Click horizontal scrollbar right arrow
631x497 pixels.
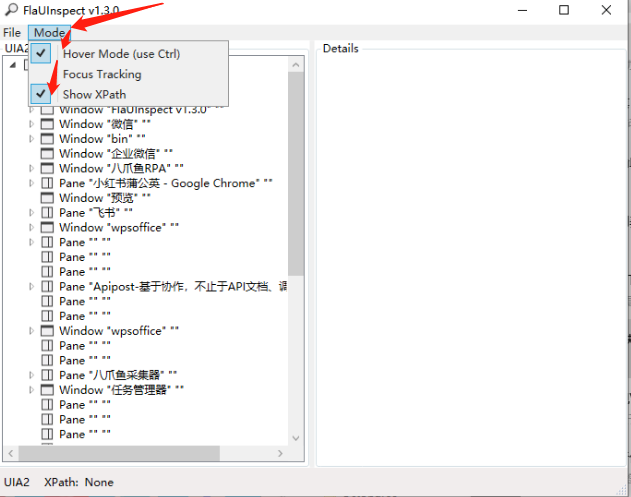point(280,453)
